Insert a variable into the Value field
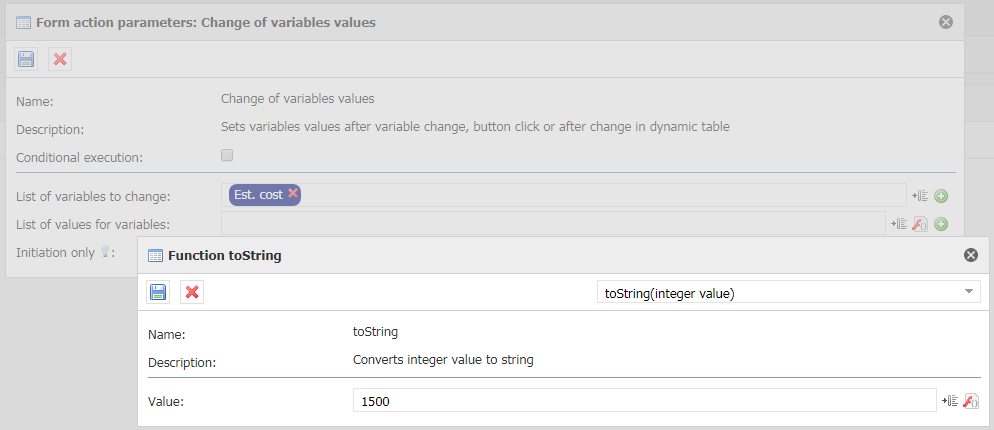The height and width of the screenshot is (430, 994). point(949,401)
